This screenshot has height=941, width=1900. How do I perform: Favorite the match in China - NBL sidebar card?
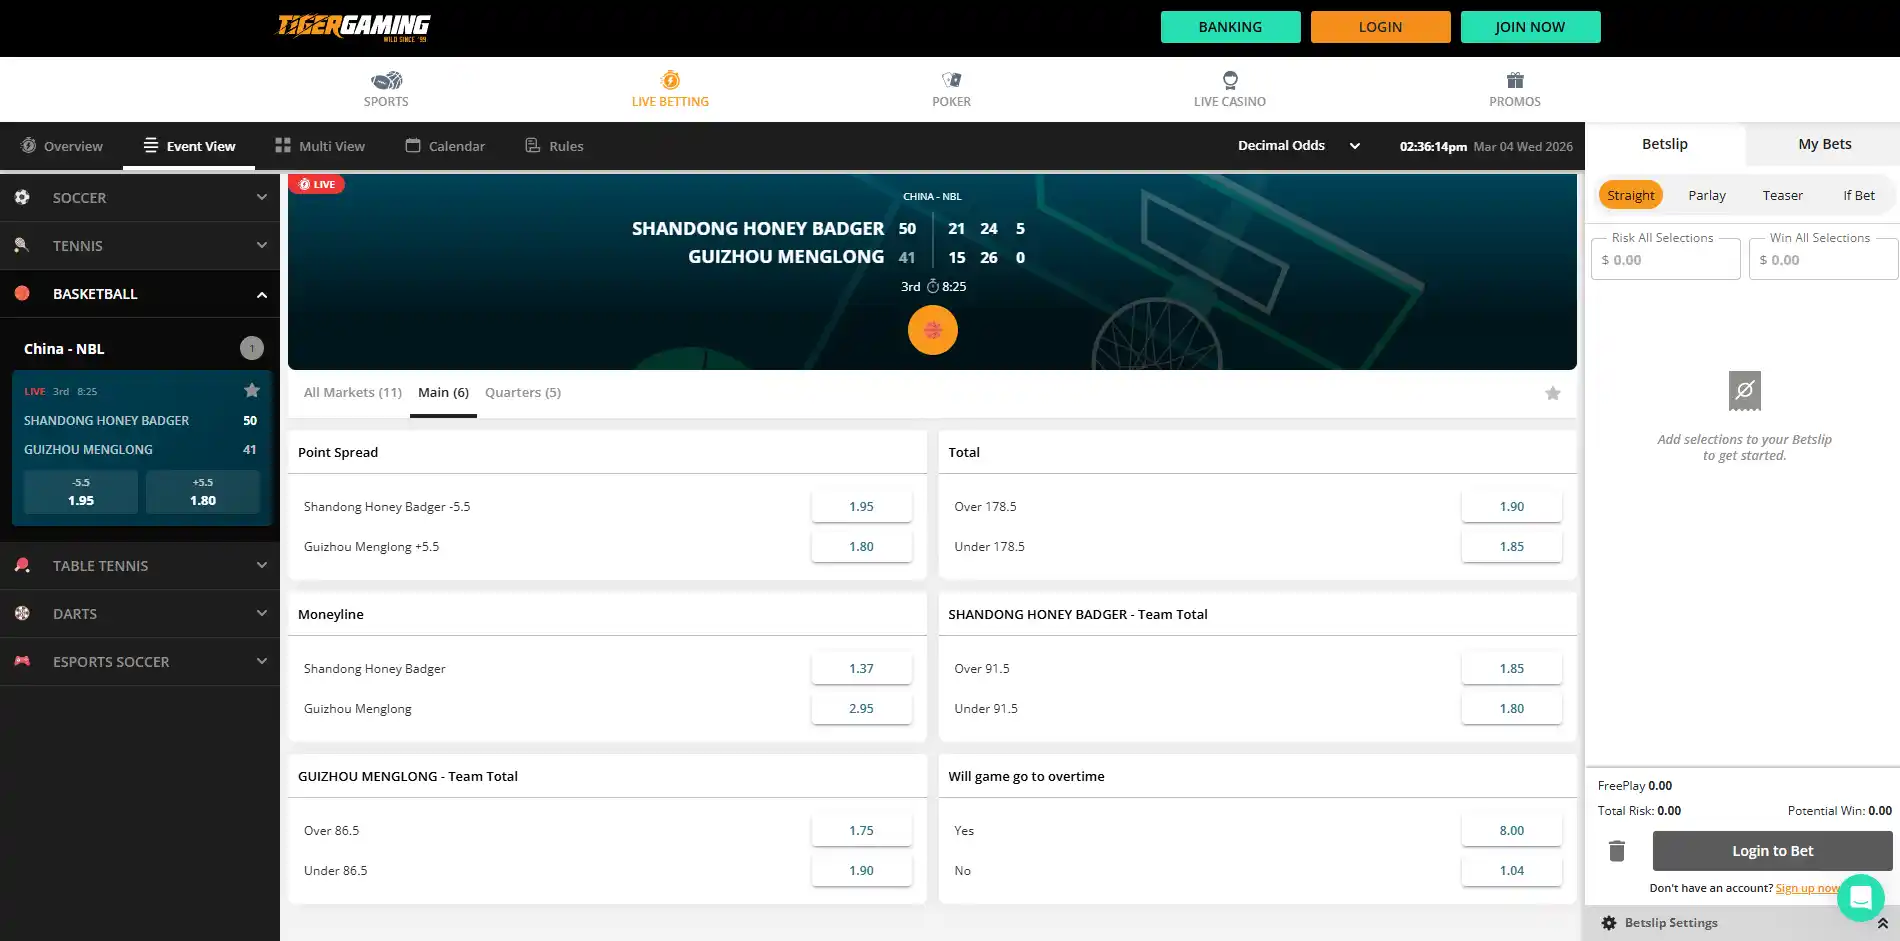point(252,390)
